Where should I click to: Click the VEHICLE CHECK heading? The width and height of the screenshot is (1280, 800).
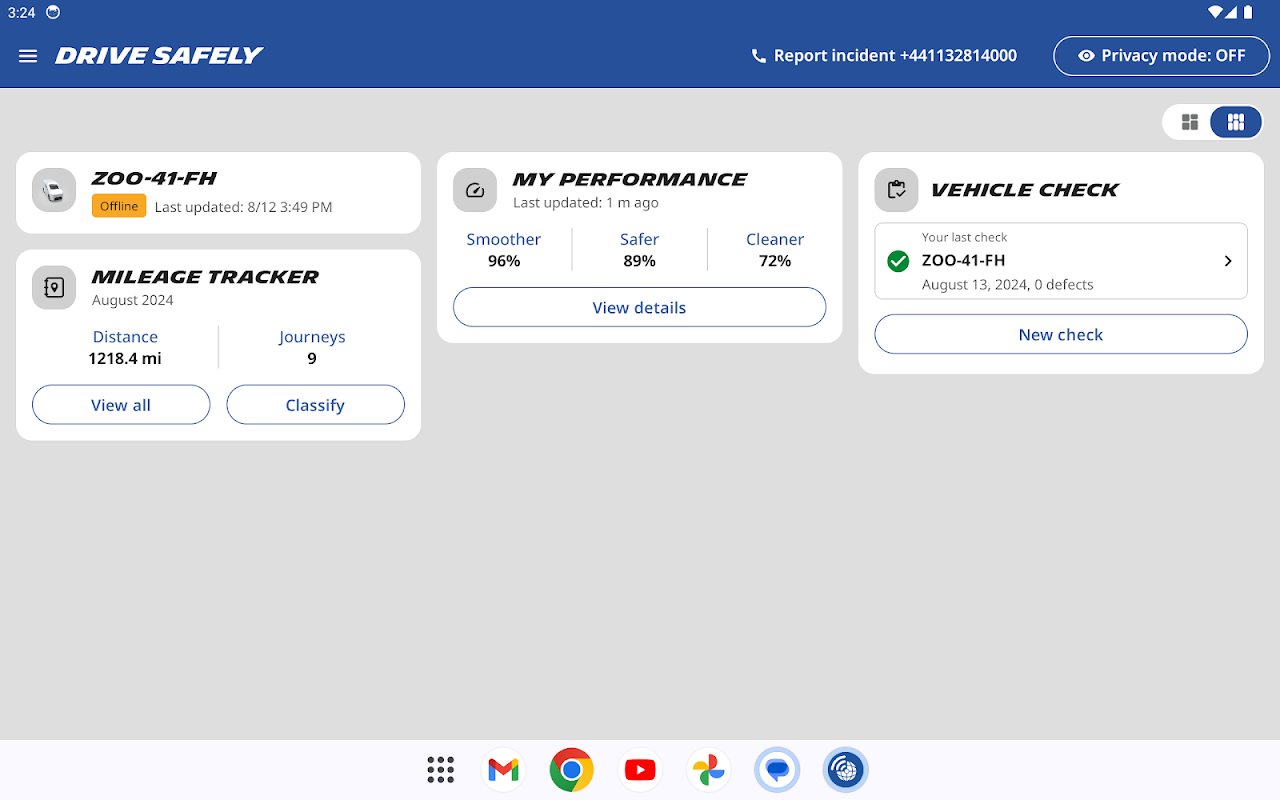pos(1025,190)
